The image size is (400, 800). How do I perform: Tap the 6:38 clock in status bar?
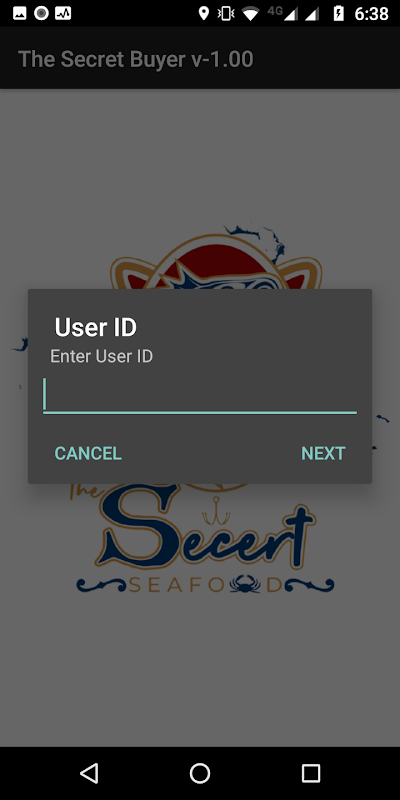click(x=371, y=14)
